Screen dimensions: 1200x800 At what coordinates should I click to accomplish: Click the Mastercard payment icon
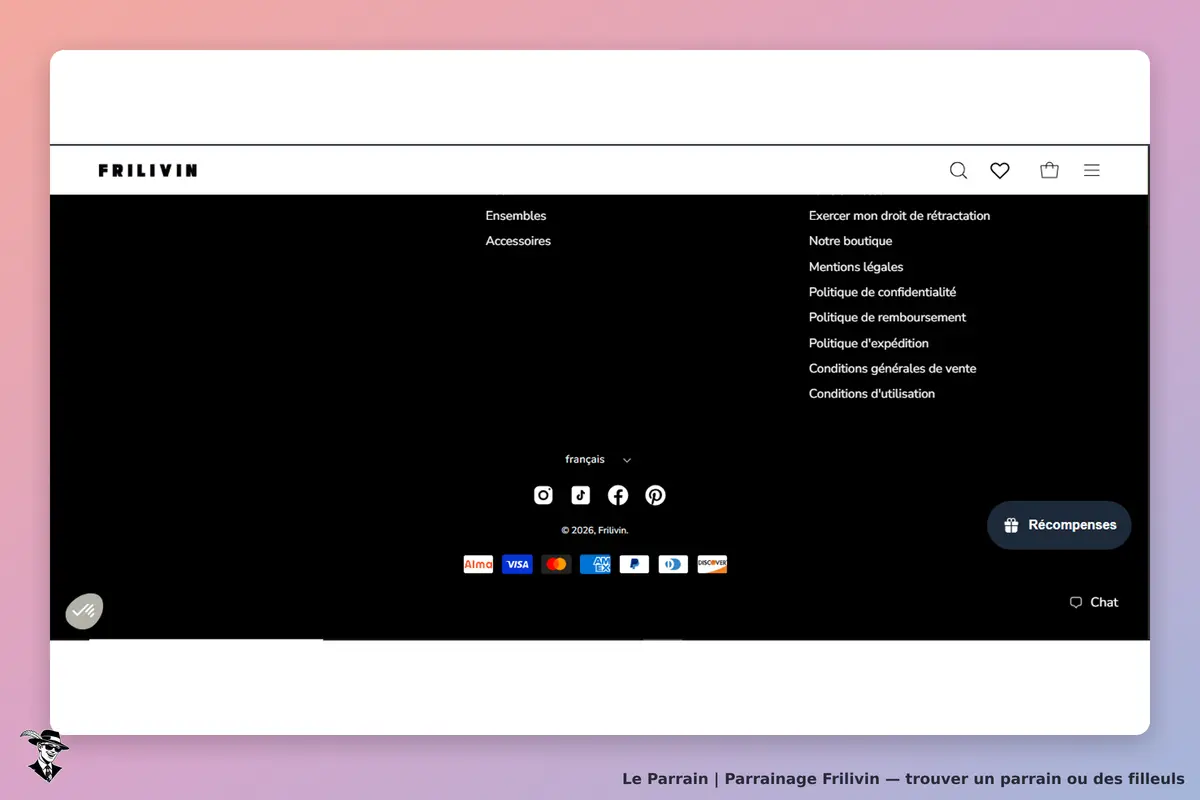556,564
